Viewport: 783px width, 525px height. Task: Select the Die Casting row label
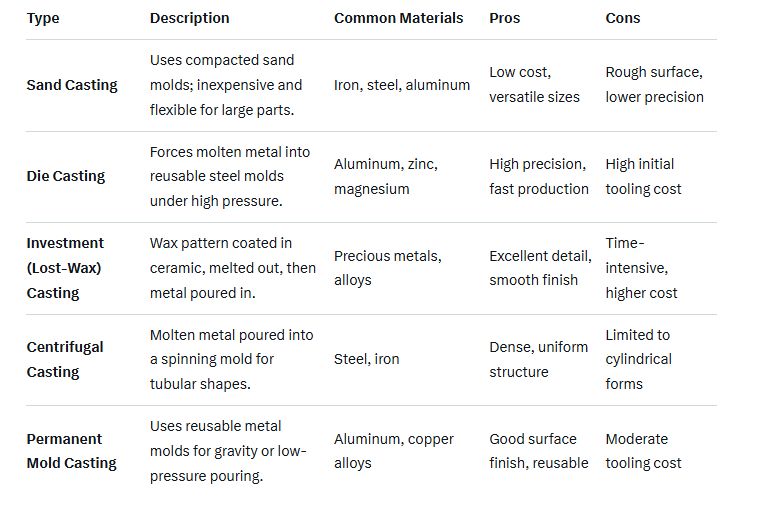65,176
